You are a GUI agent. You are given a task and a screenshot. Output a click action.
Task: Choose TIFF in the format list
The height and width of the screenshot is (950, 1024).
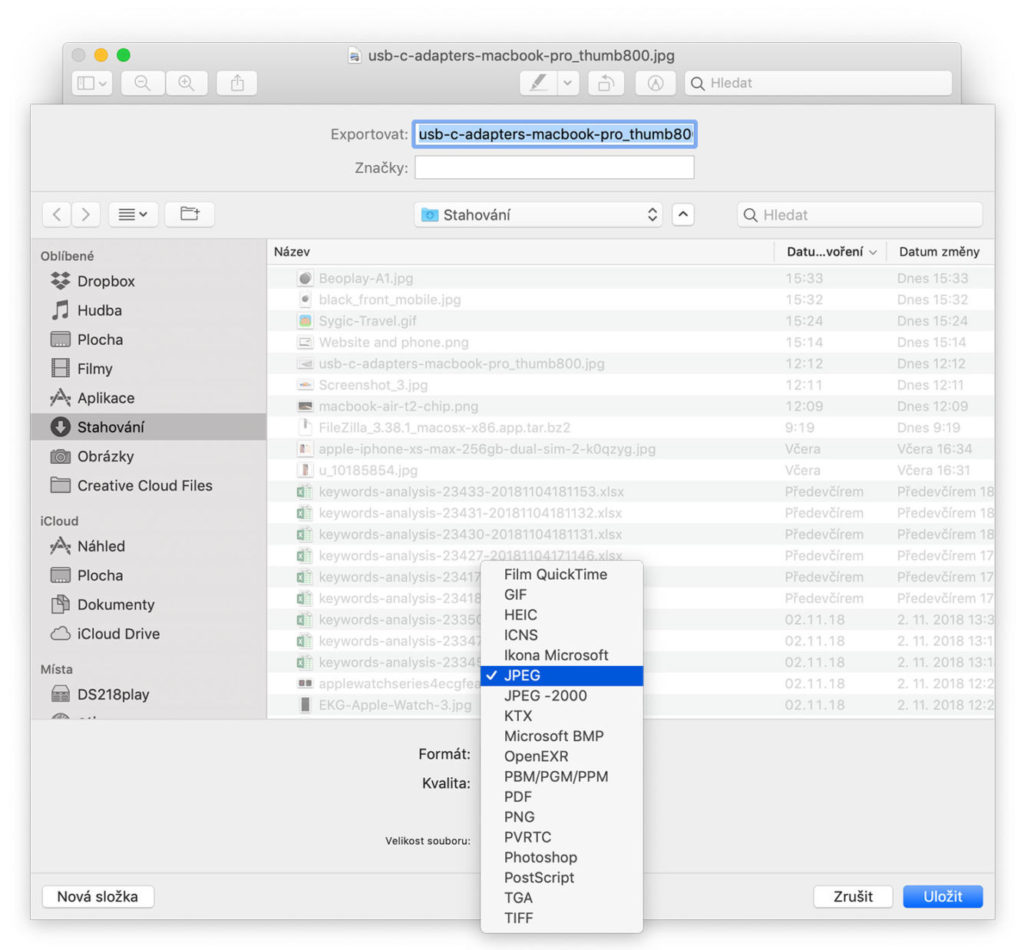point(518,917)
